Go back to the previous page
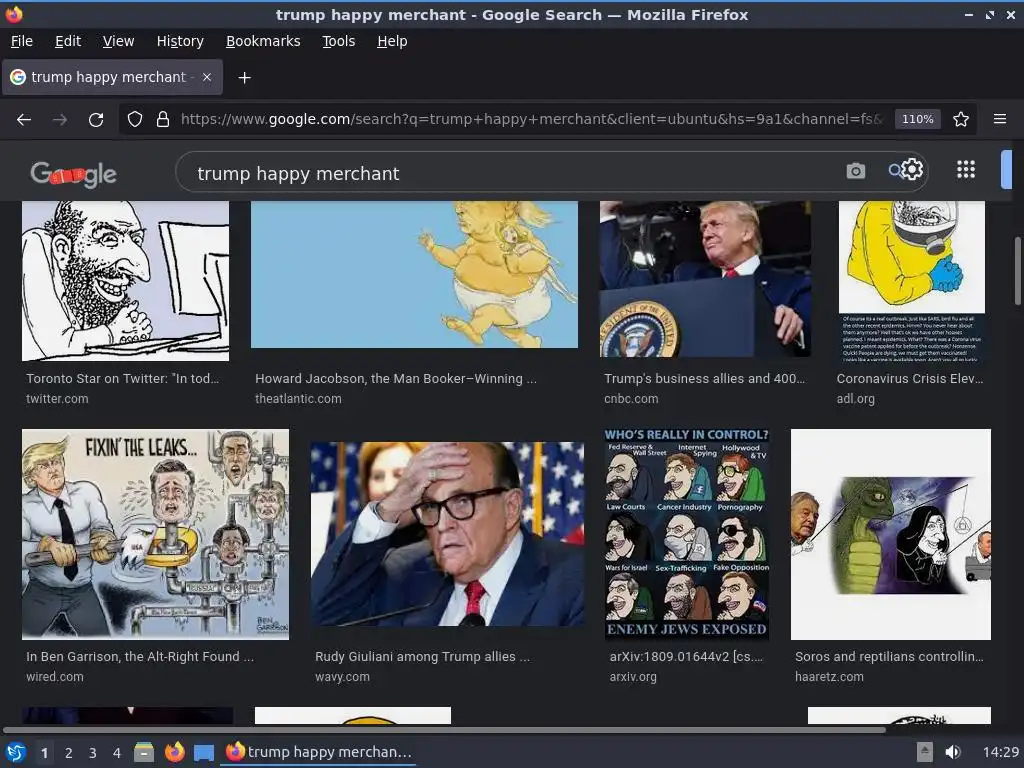 tap(24, 120)
